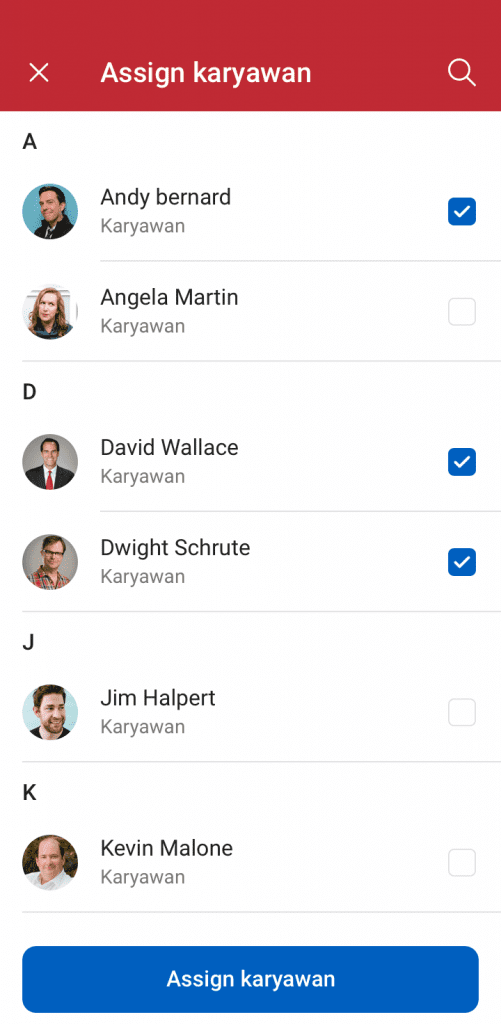This screenshot has height=1024, width=501.
Task: Tap Kevin Malone's profile picture
Action: pos(50,863)
